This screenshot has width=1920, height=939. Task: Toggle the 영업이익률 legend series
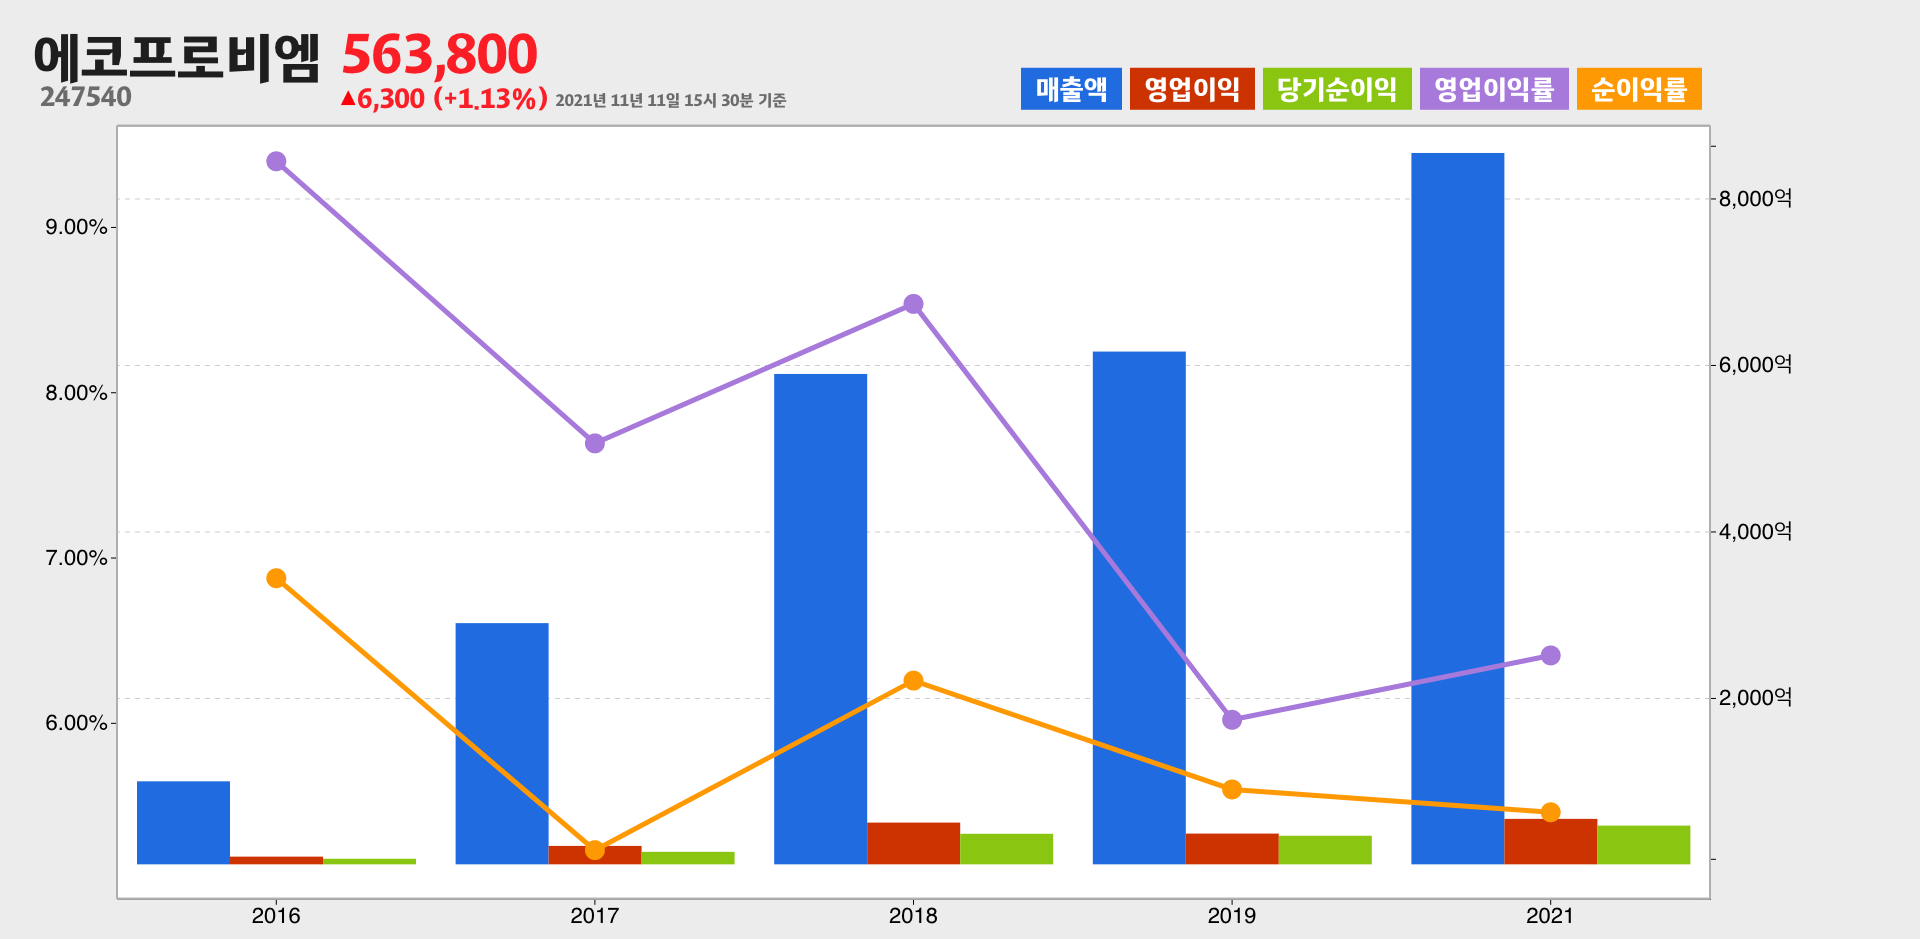pyautogui.click(x=1494, y=89)
